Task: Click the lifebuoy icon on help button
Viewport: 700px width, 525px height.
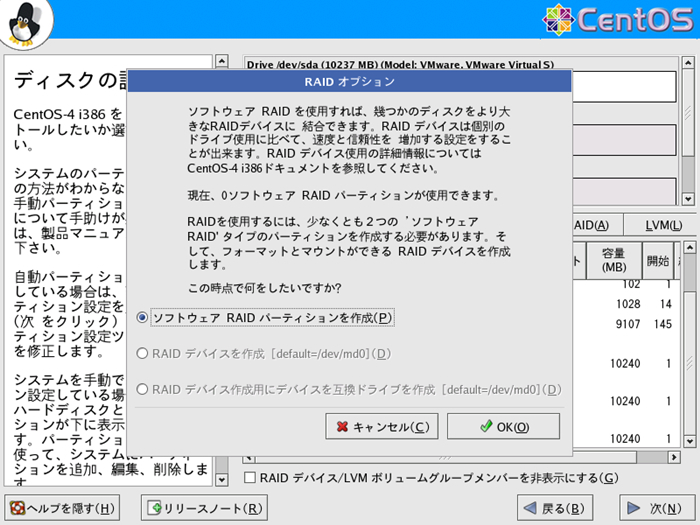Action: (x=17, y=508)
